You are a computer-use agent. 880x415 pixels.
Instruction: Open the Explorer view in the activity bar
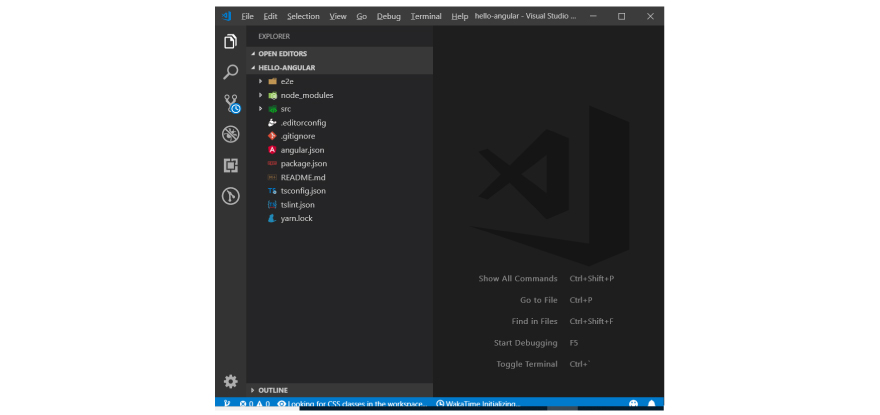(231, 42)
